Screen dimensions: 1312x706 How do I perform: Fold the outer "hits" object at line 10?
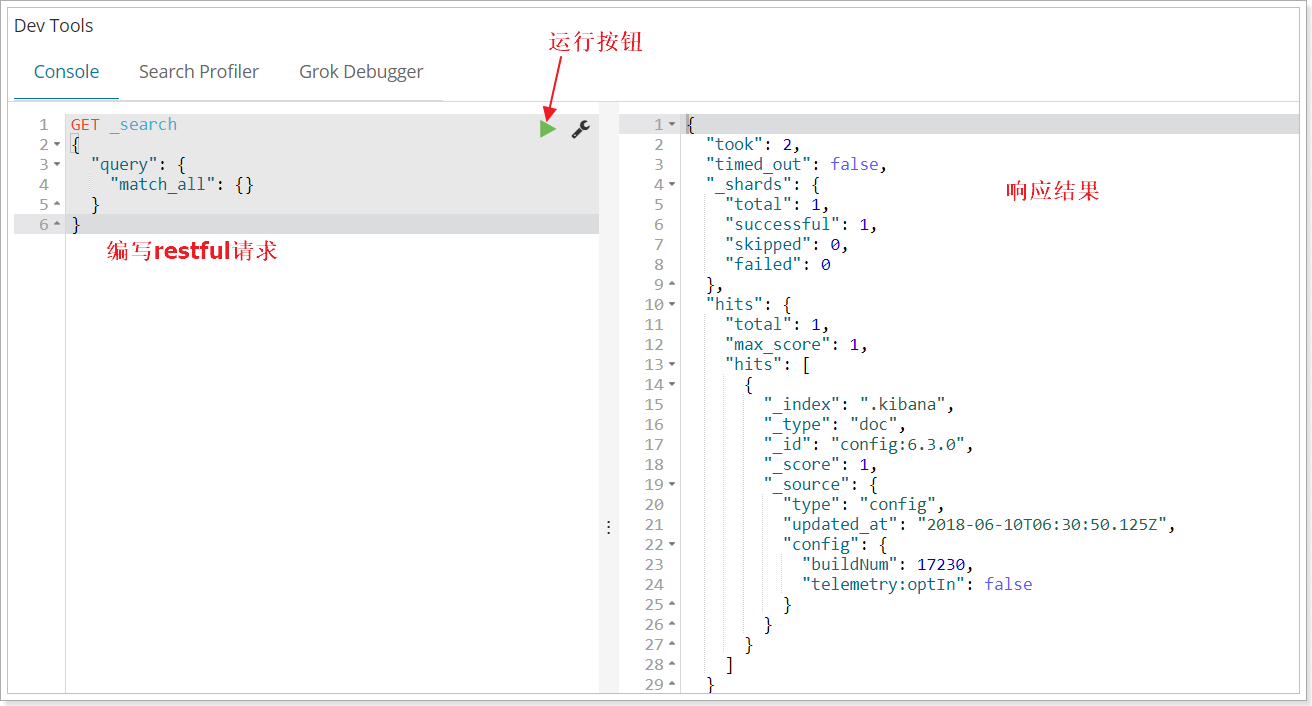pyautogui.click(x=672, y=305)
